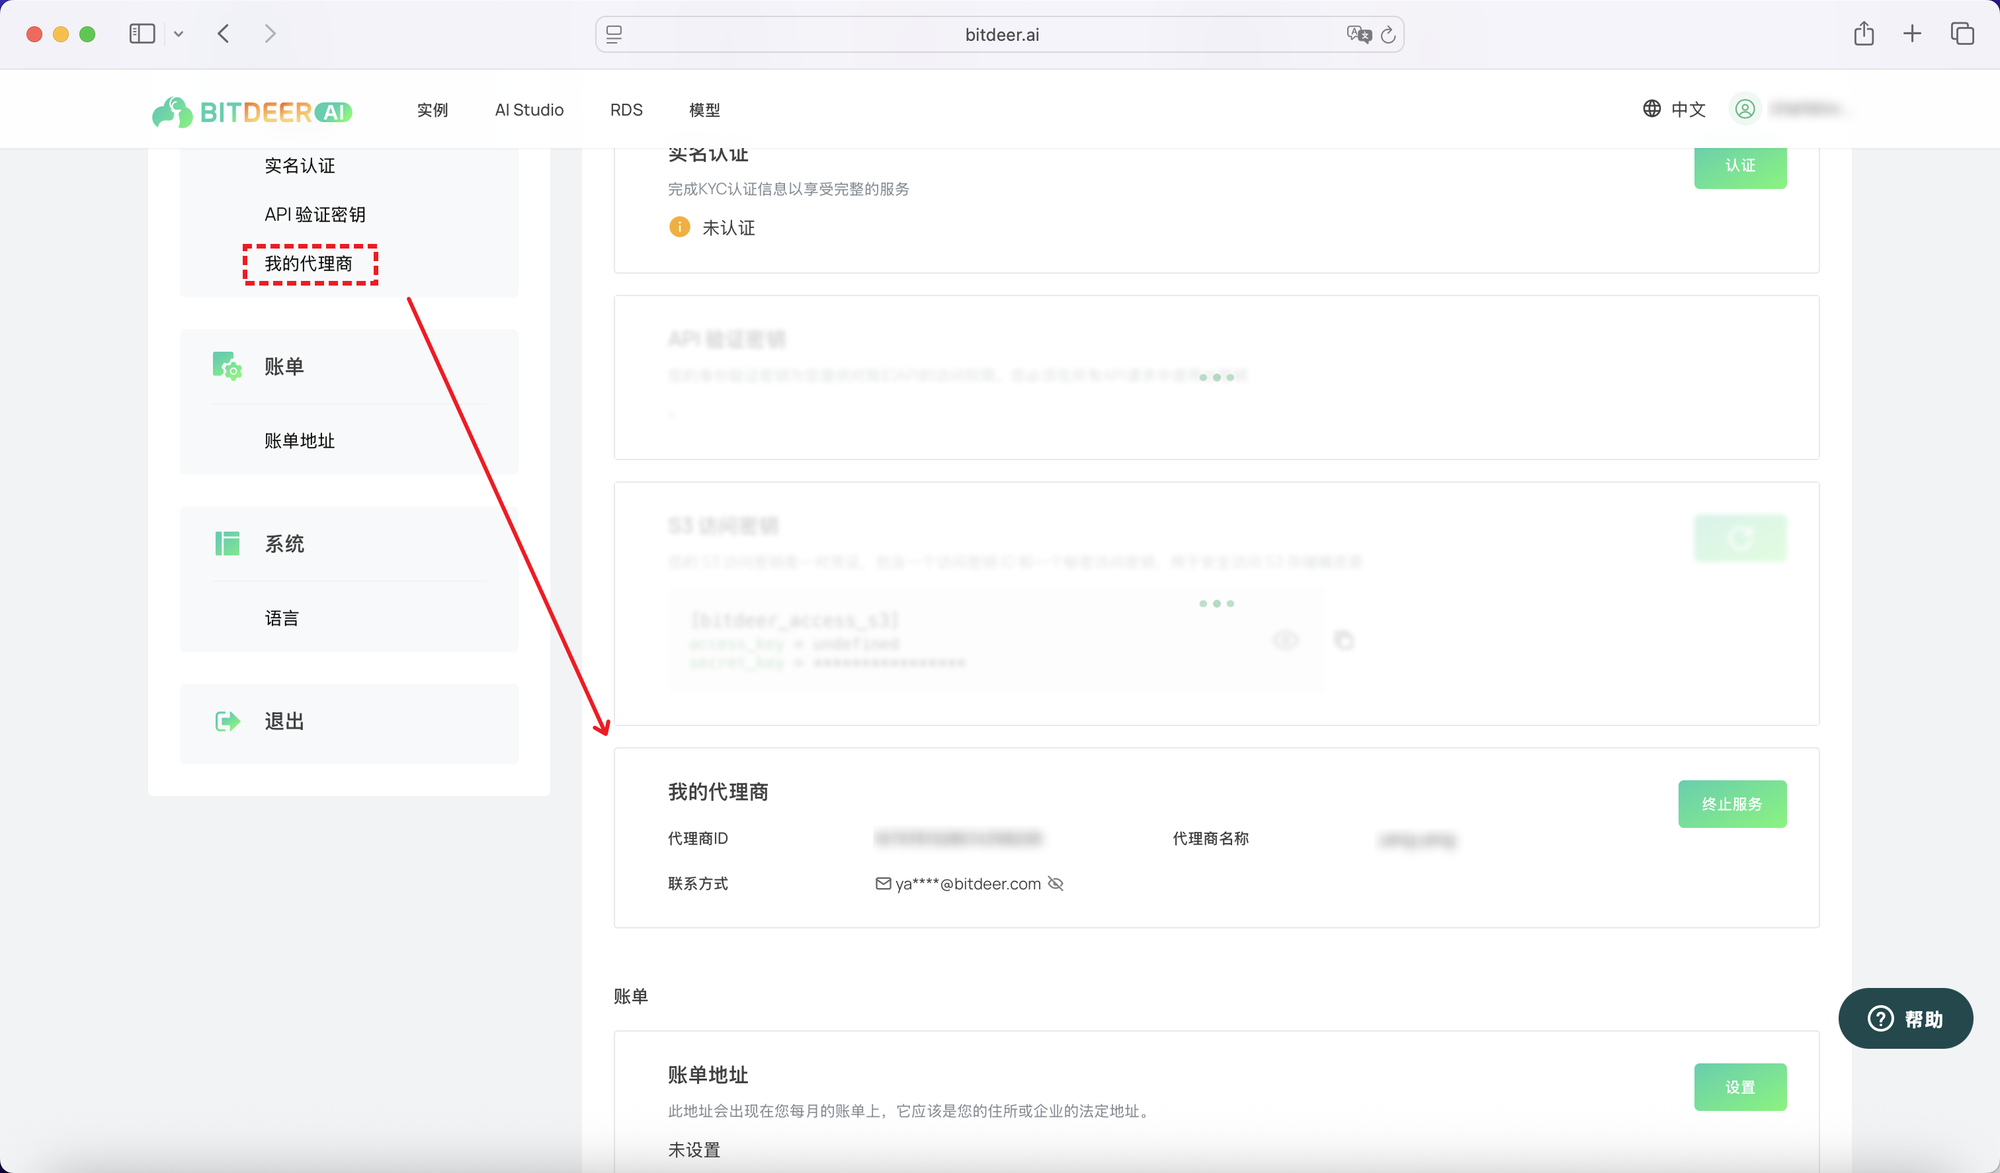The height and width of the screenshot is (1173, 2000).
Task: Reload the page with the refresh icon
Action: pyautogui.click(x=1388, y=34)
